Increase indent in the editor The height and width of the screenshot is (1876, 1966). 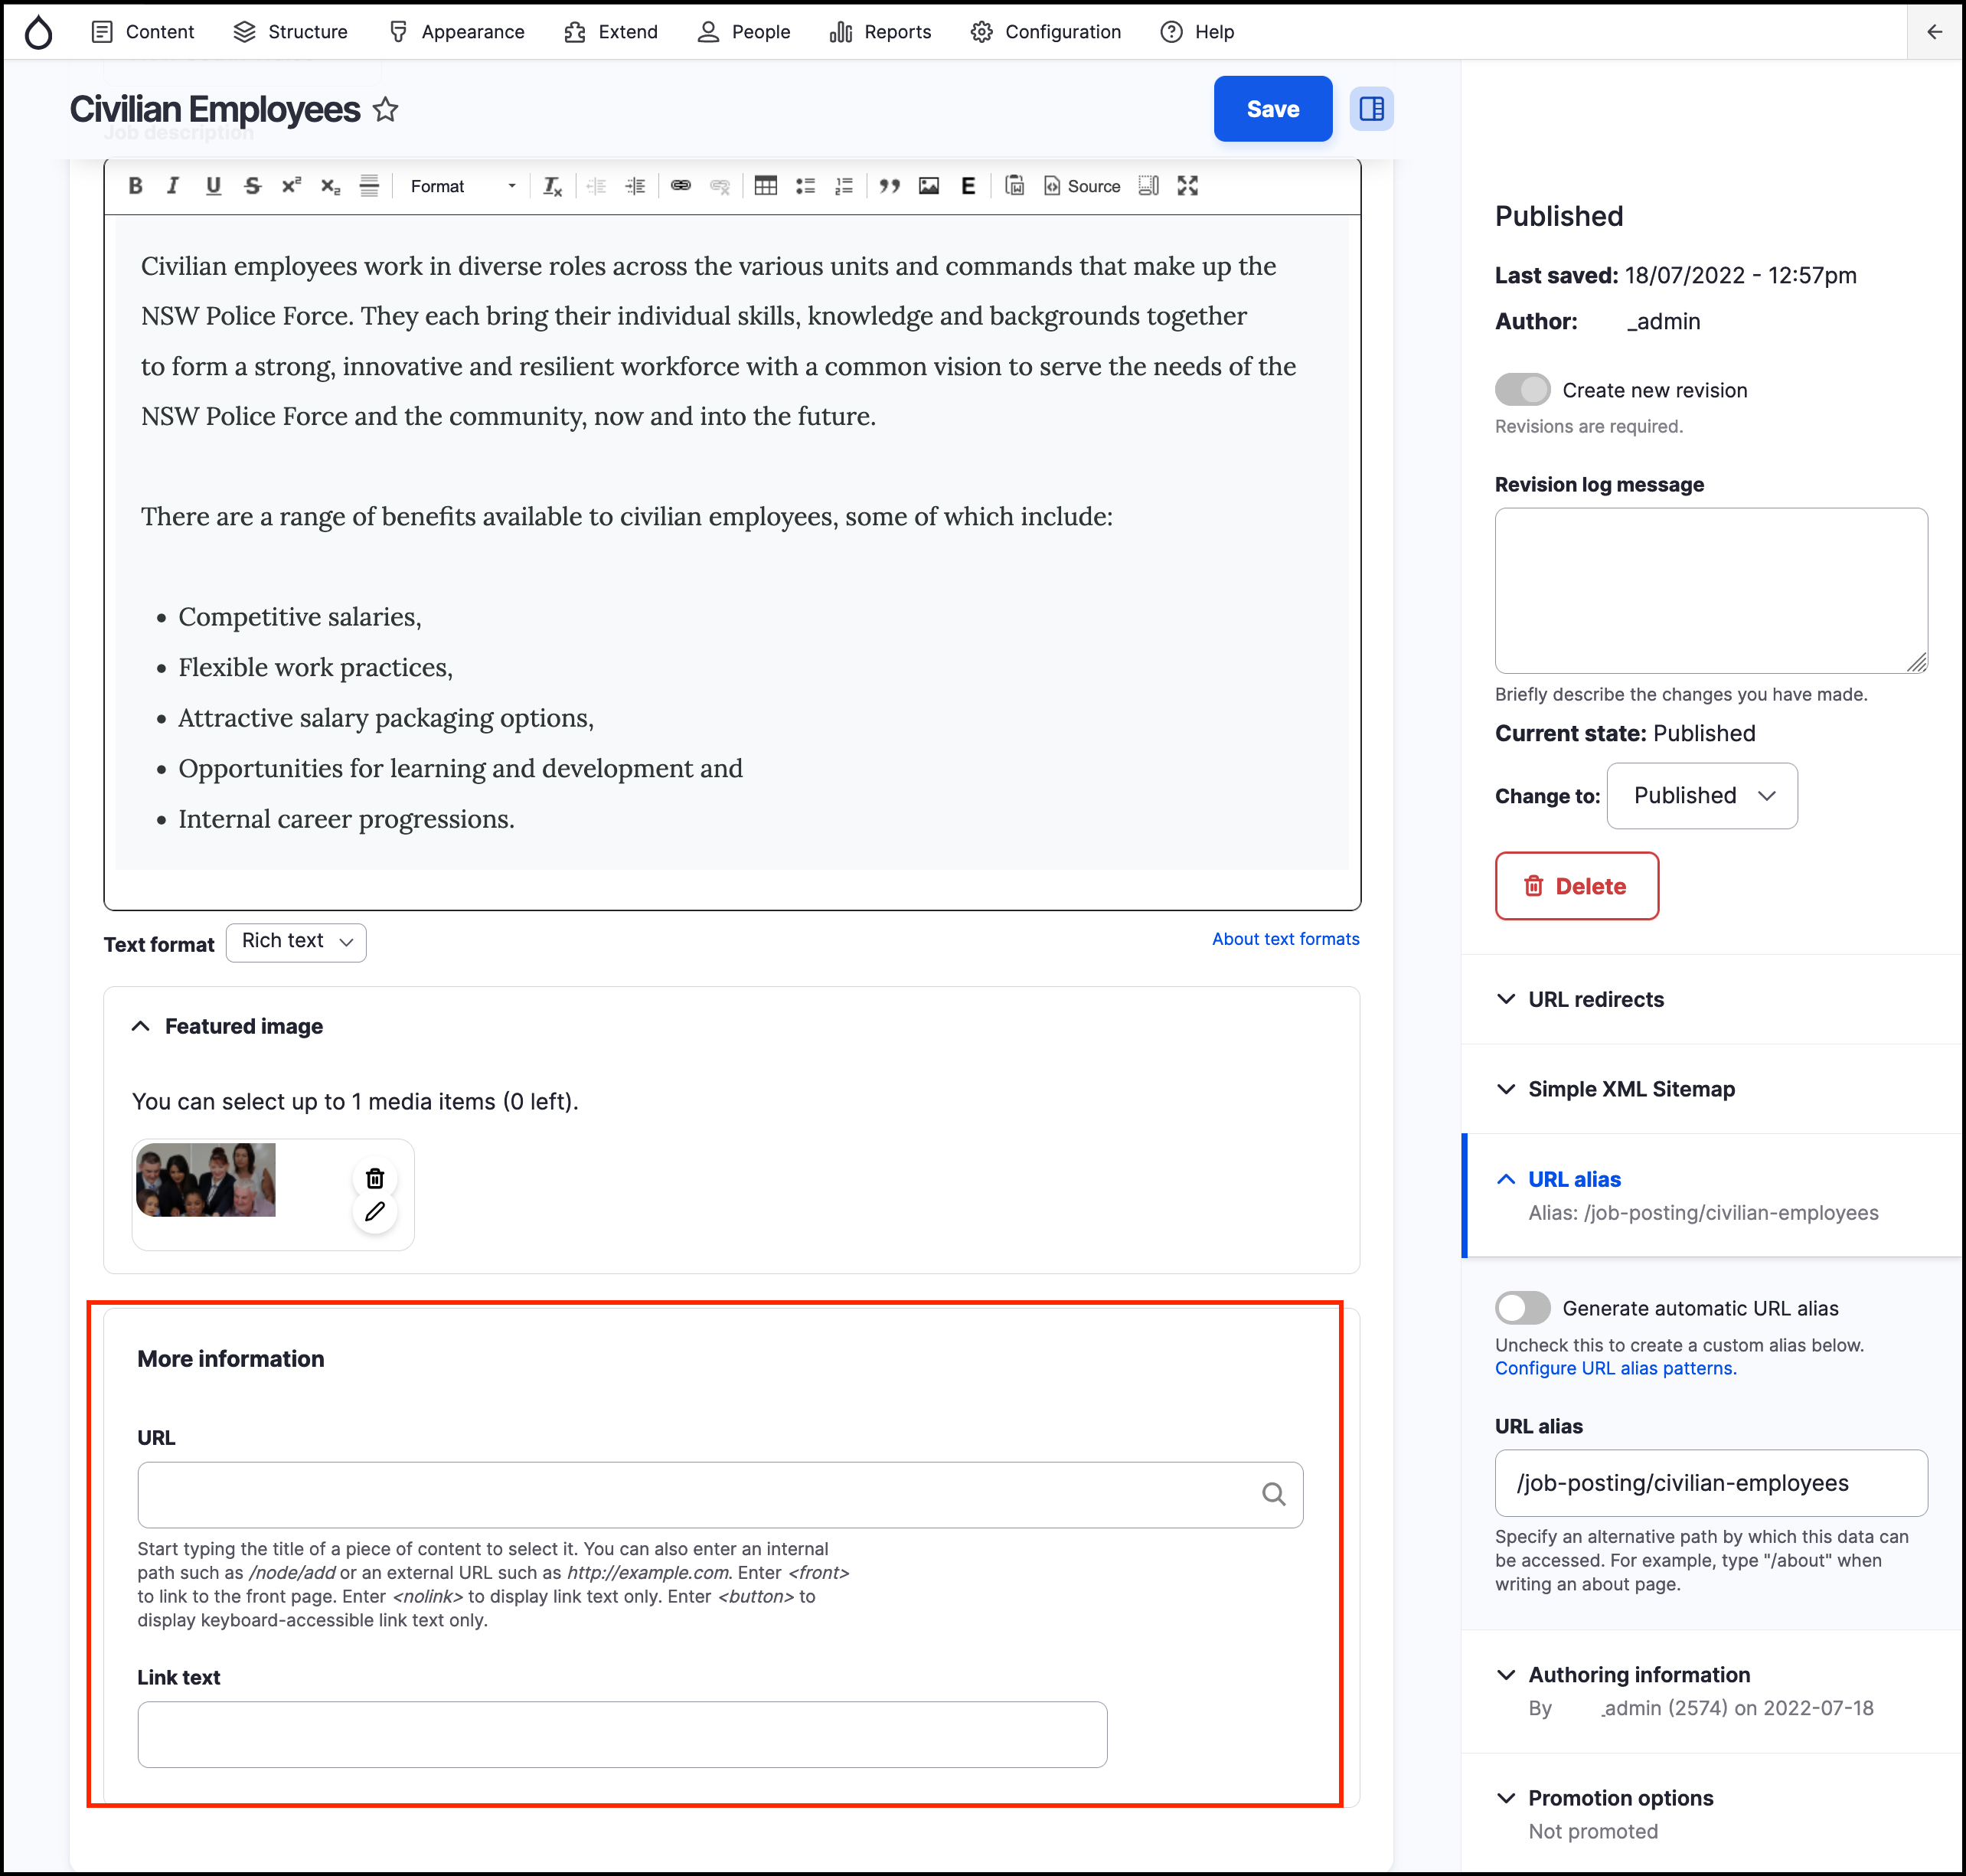(635, 186)
